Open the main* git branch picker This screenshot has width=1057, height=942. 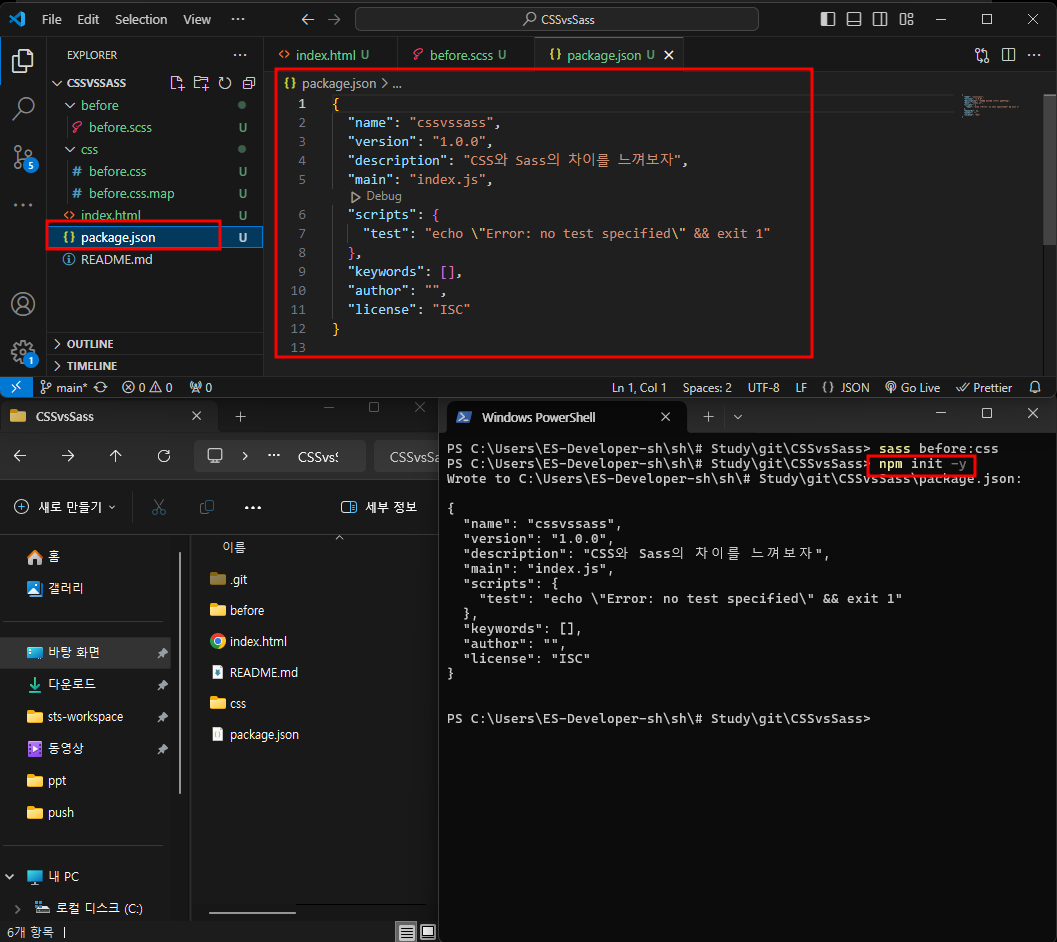click(63, 387)
